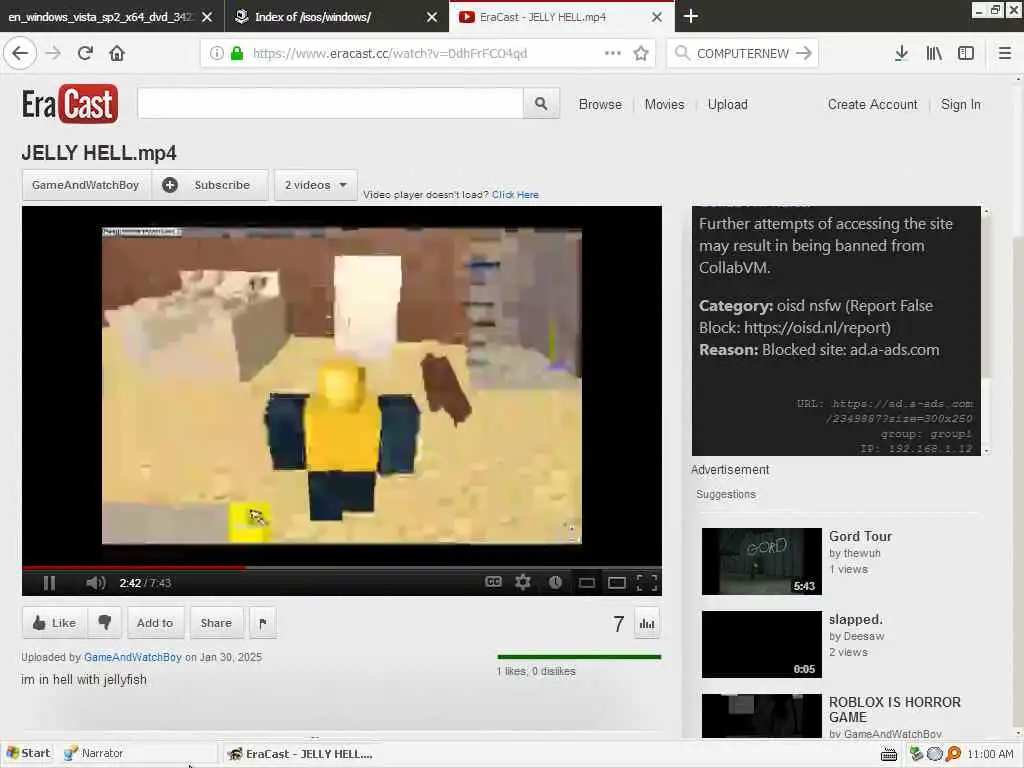This screenshot has width=1024, height=768.
Task: Open the Firefox library icon
Action: pos(934,53)
